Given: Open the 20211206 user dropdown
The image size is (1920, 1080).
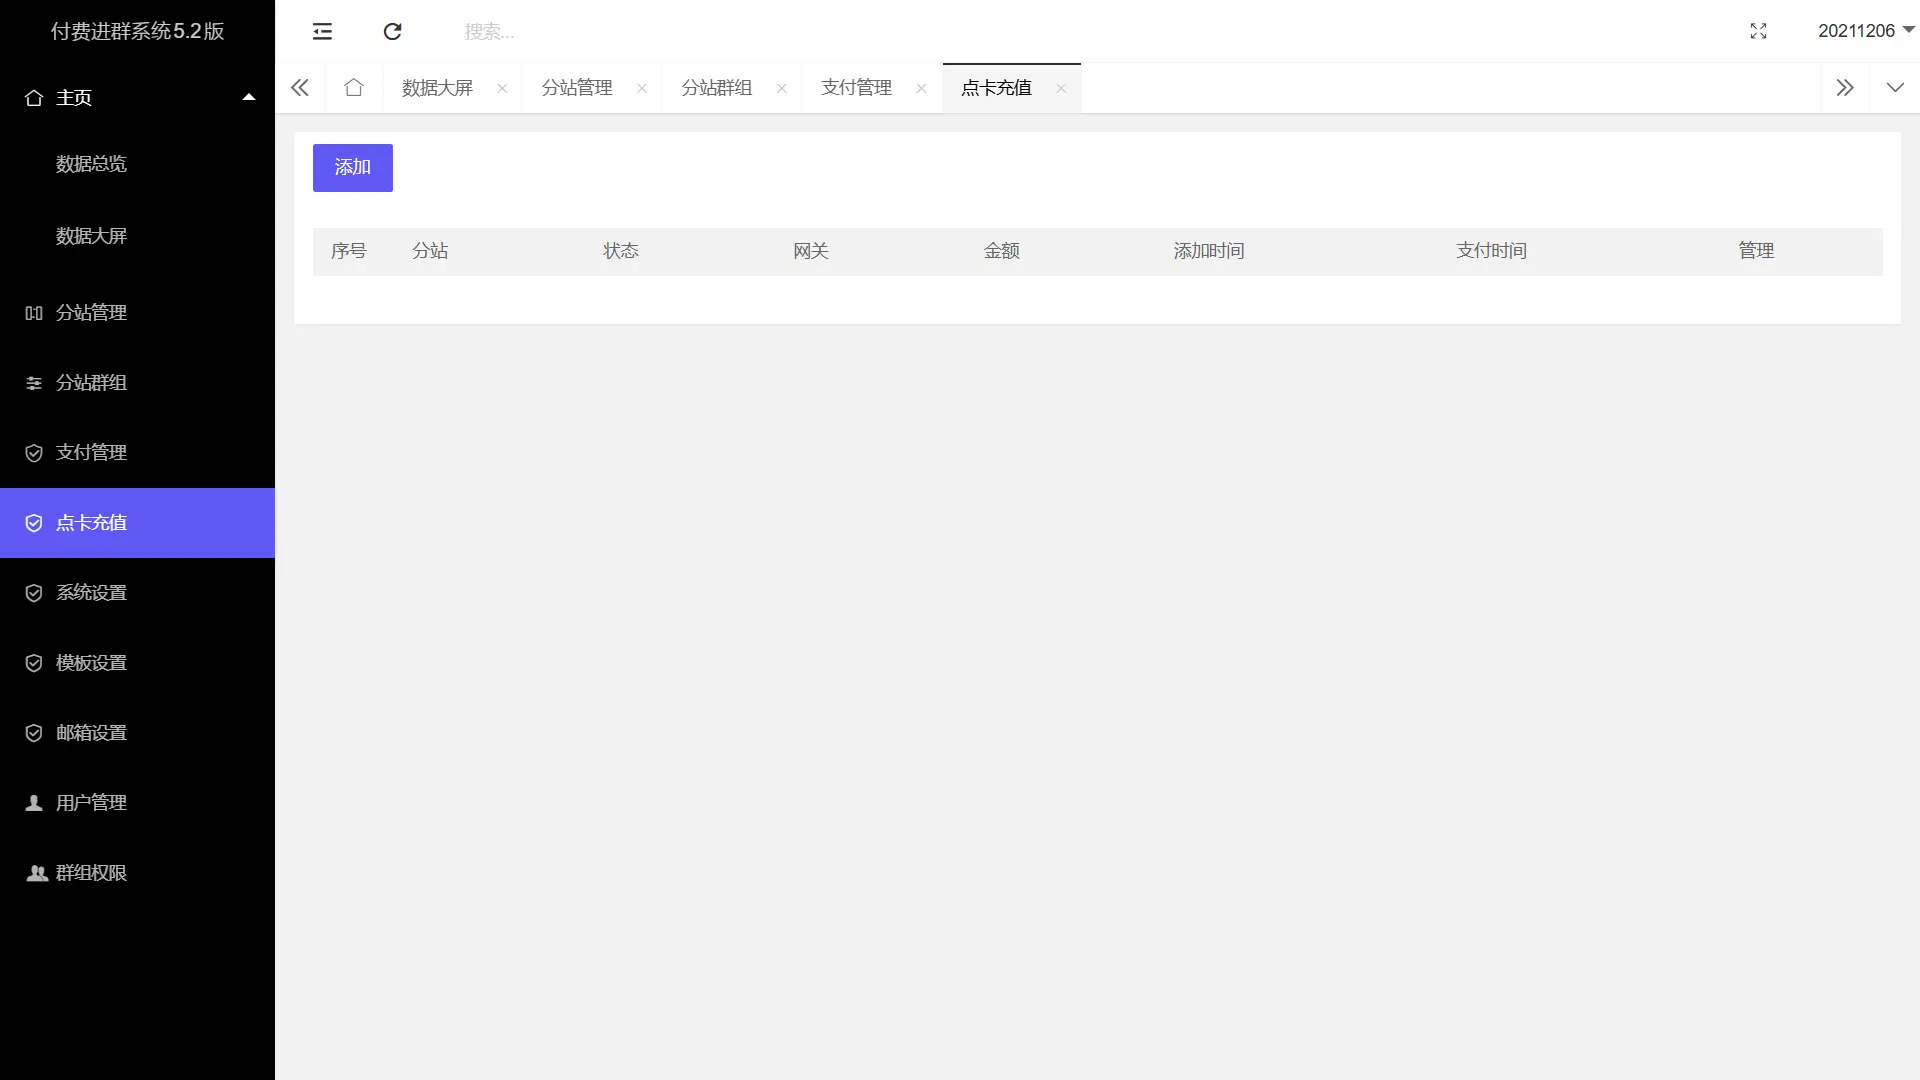Looking at the screenshot, I should 1865,31.
